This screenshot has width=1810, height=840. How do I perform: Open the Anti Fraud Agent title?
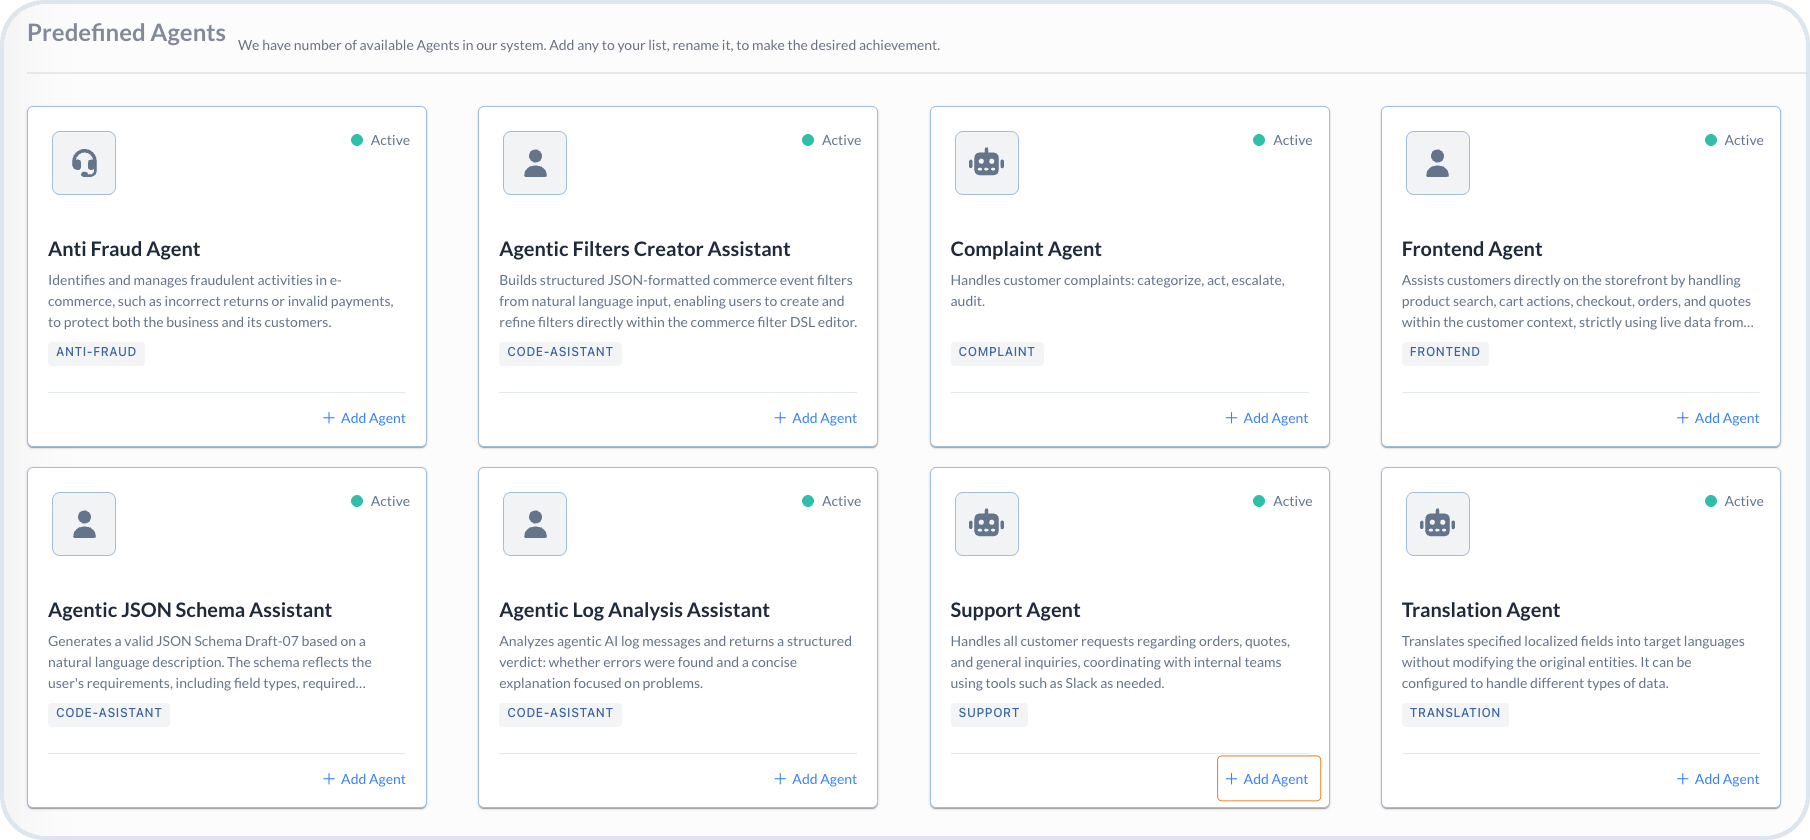(124, 249)
